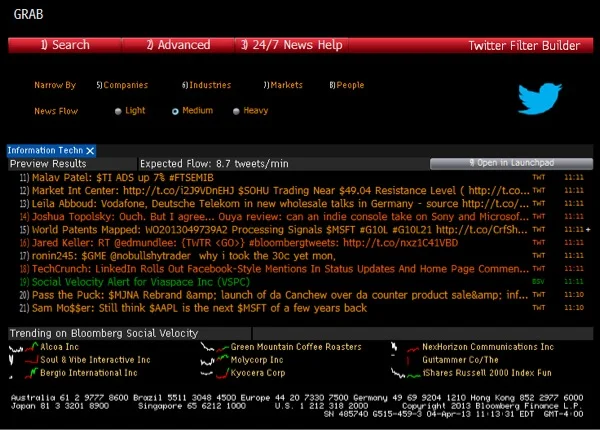Remove the Information Techn filter tag
This screenshot has height=430, width=600.
(90, 151)
